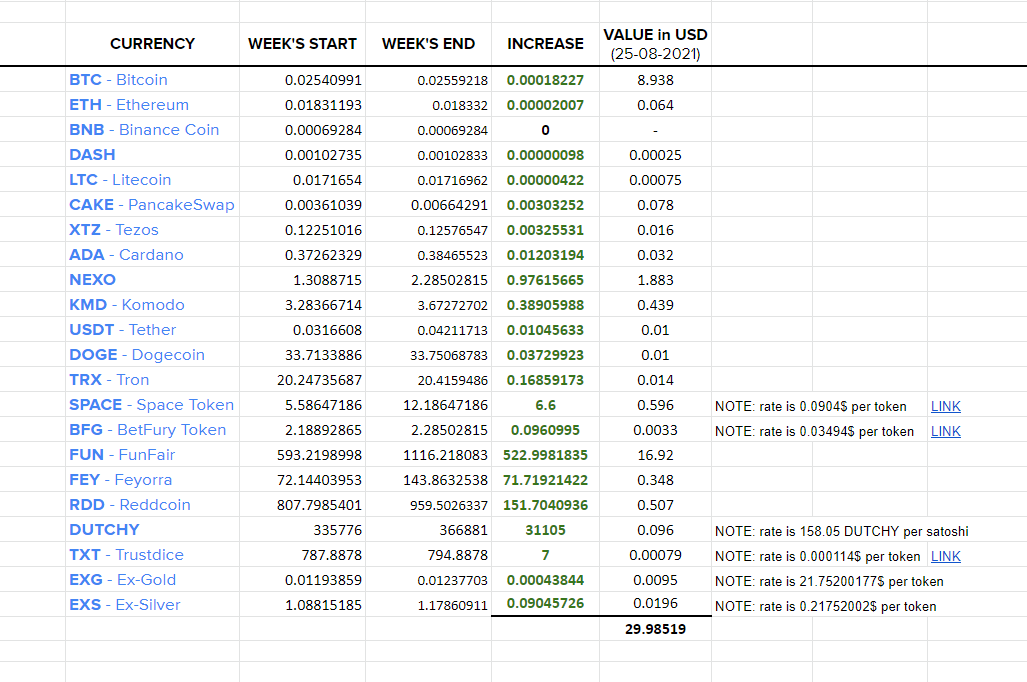Click DASH USD value 0.00025
The image size is (1027, 682).
(x=655, y=155)
